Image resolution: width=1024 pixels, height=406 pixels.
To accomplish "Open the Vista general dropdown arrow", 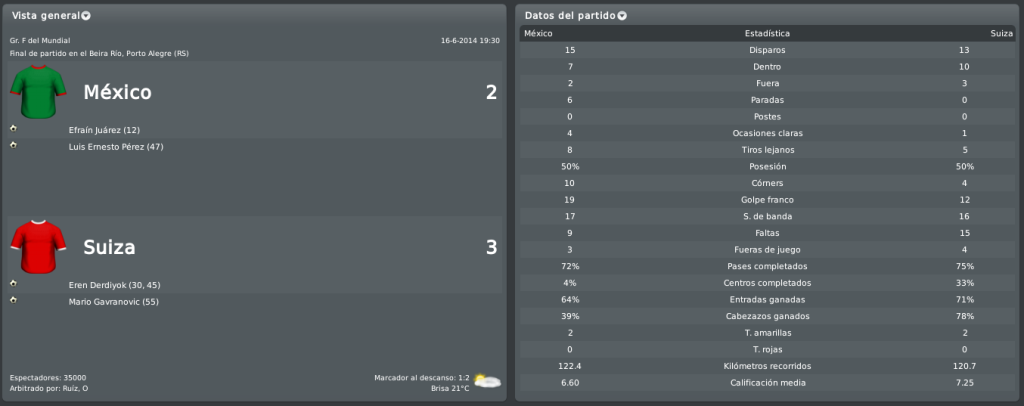I will (x=86, y=16).
